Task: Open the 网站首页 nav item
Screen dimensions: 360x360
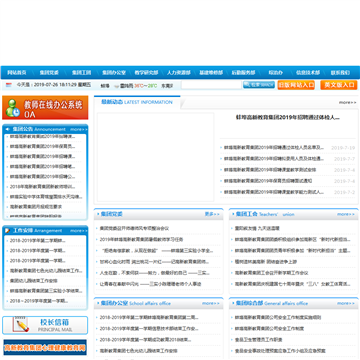Action: pyautogui.click(x=17, y=72)
